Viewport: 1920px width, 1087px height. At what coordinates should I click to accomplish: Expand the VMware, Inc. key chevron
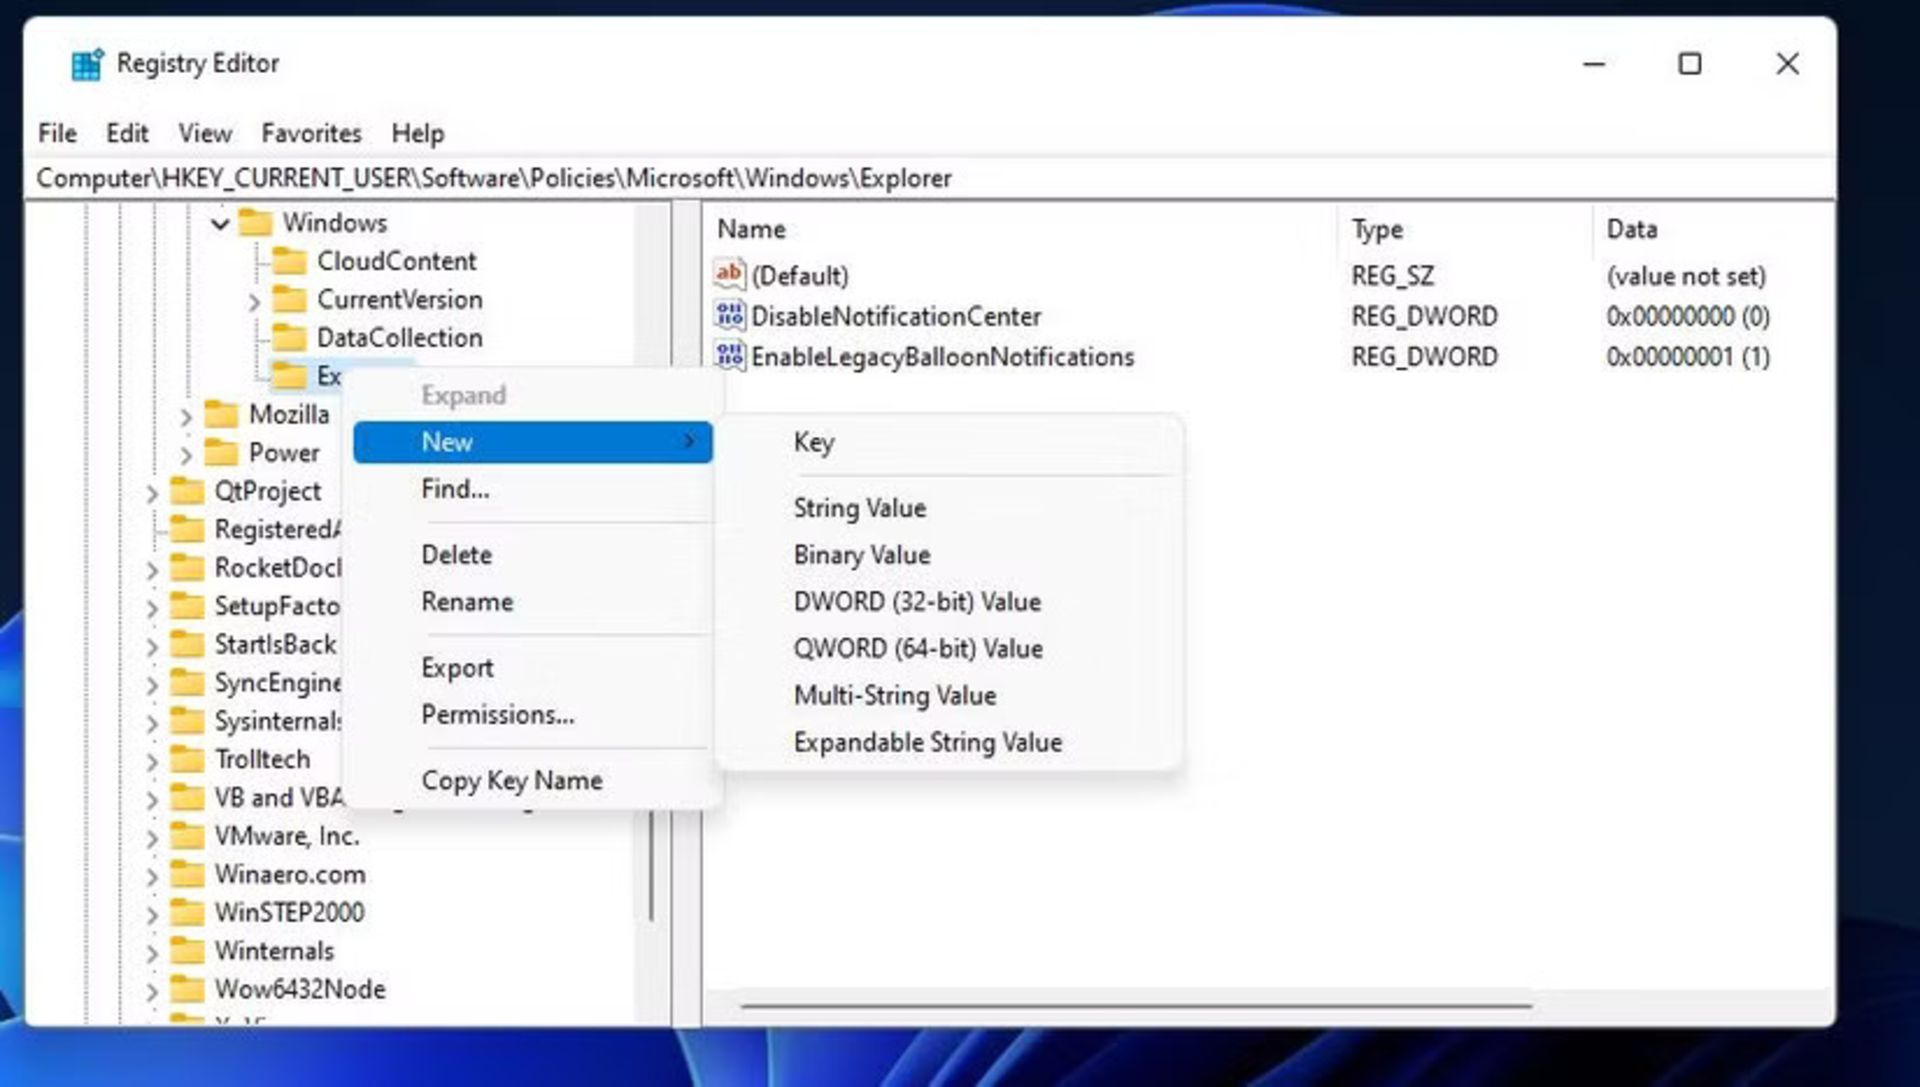click(x=152, y=837)
